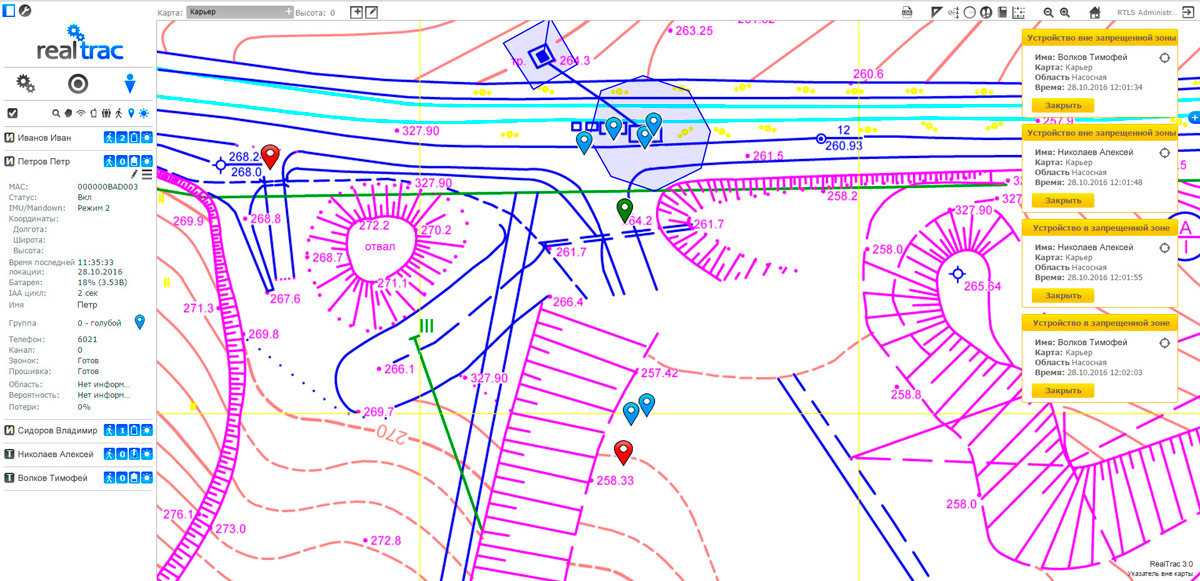Open the wrench settings tool

[x=25, y=9]
